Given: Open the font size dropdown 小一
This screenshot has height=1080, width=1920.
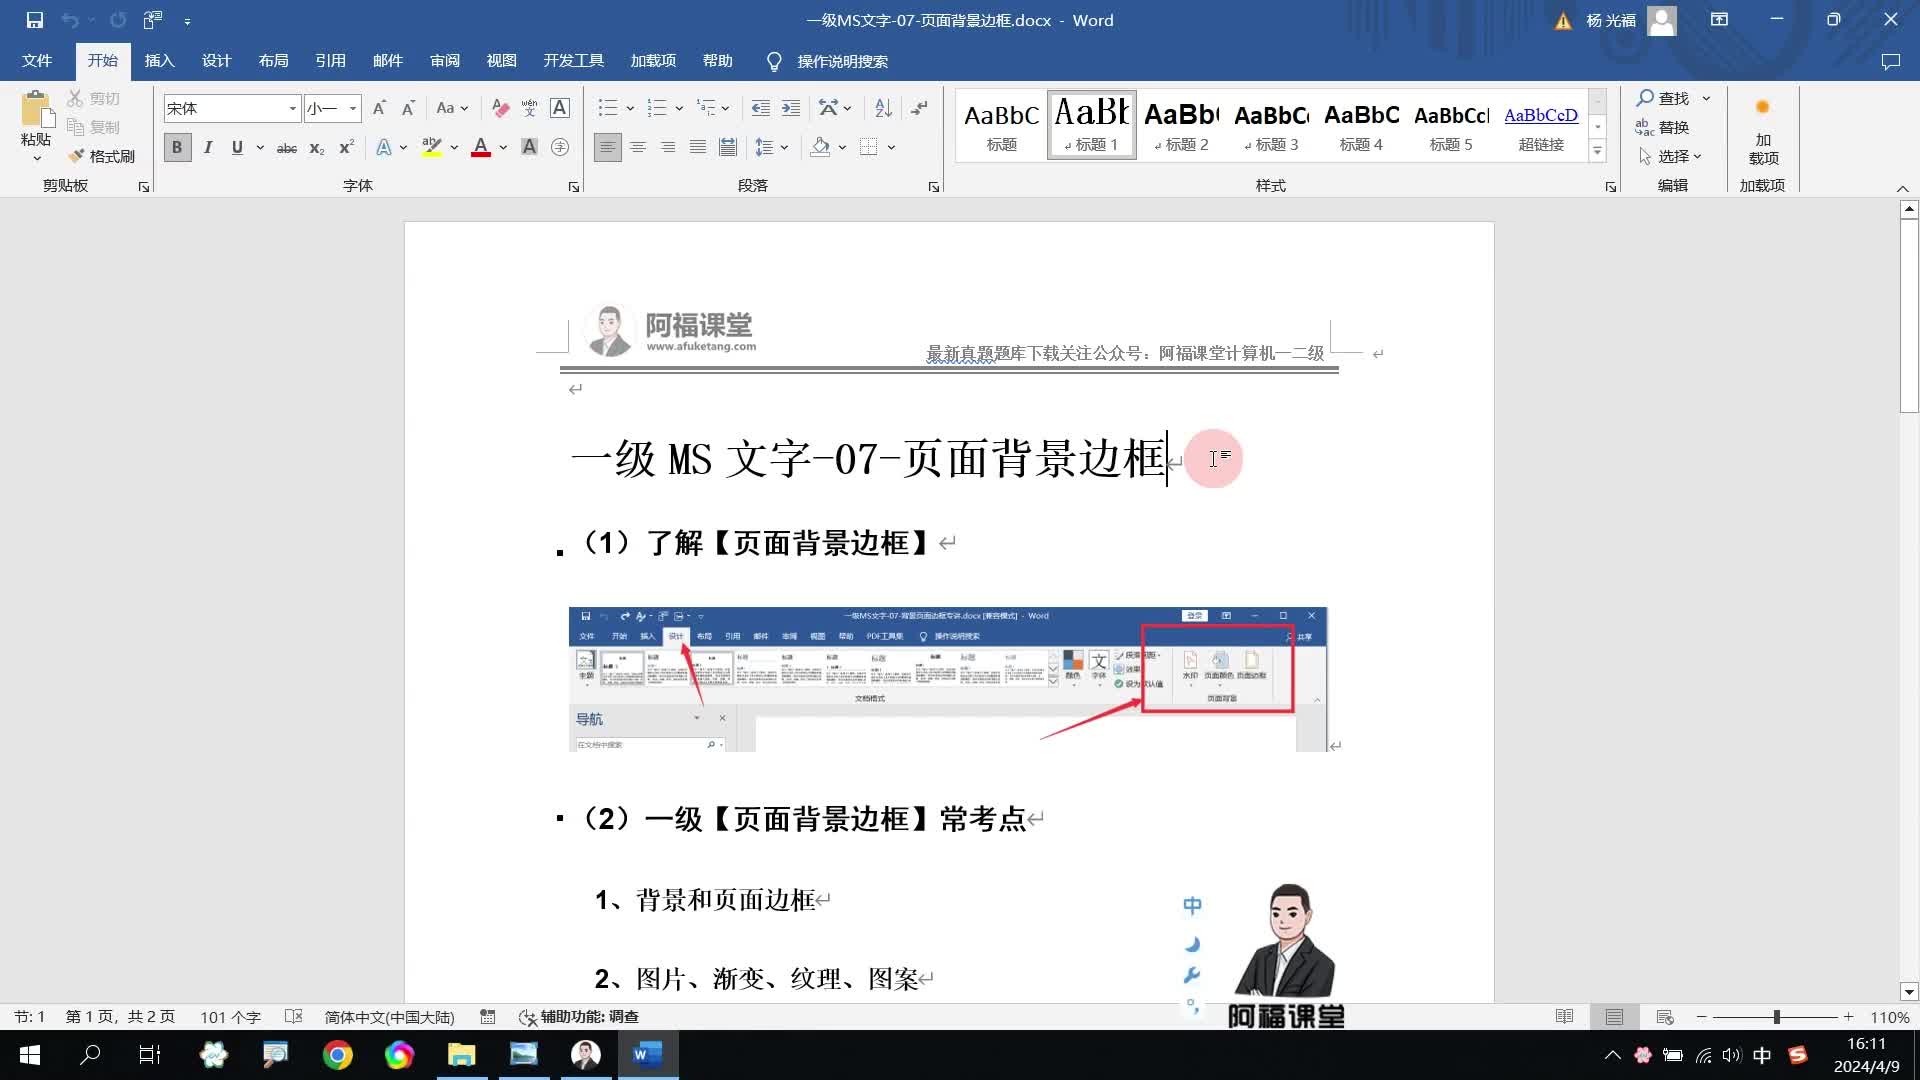Looking at the screenshot, I should [x=352, y=108].
